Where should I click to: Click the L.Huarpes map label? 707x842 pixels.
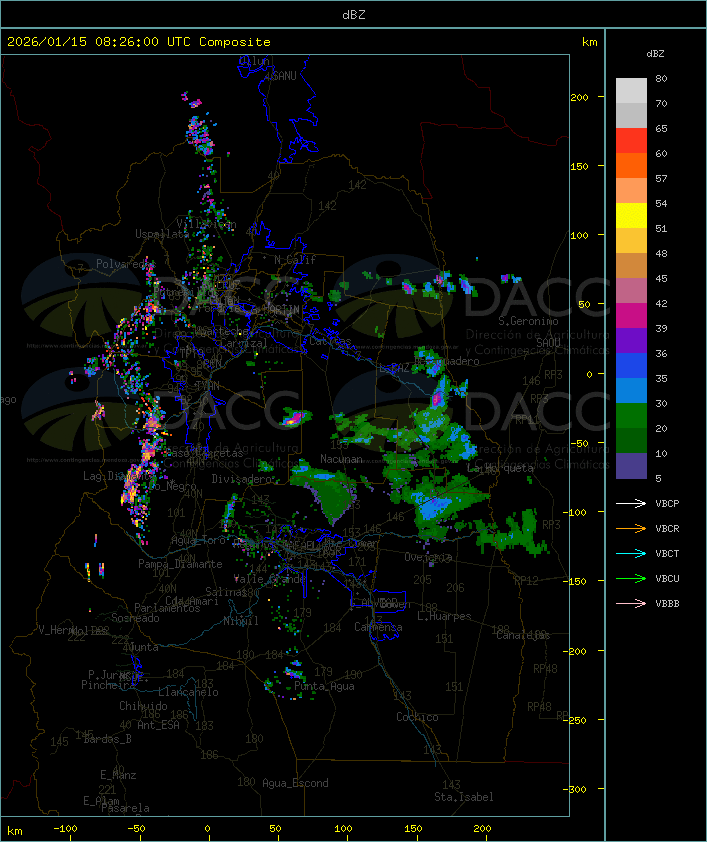click(x=444, y=616)
